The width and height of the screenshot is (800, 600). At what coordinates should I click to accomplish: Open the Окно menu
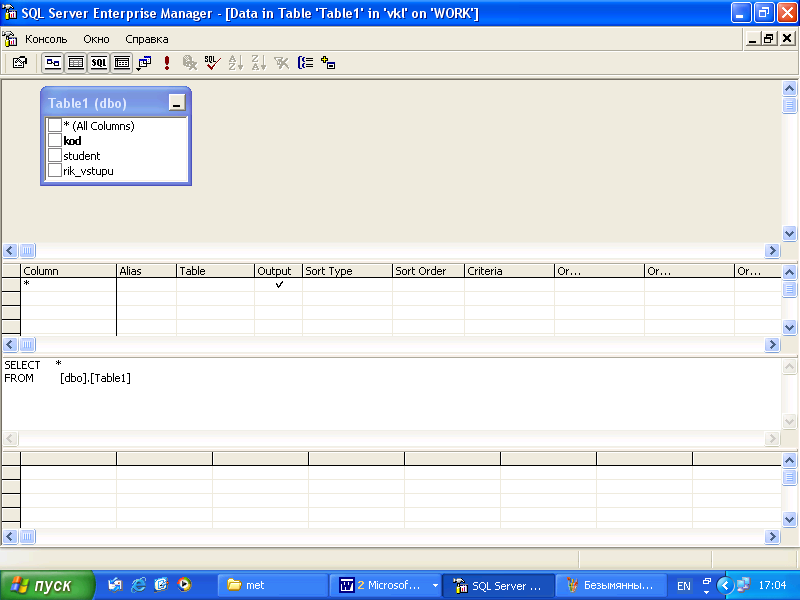click(96, 39)
